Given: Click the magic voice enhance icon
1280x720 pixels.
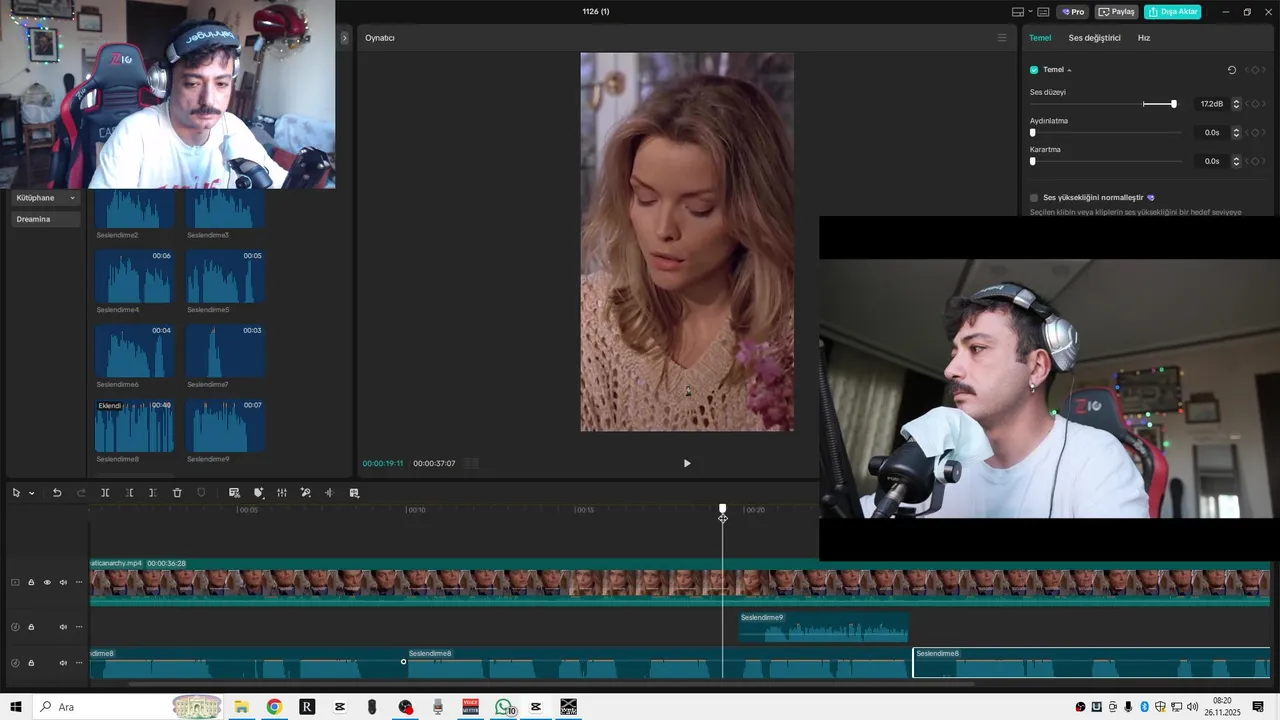Looking at the screenshot, I should coord(306,493).
